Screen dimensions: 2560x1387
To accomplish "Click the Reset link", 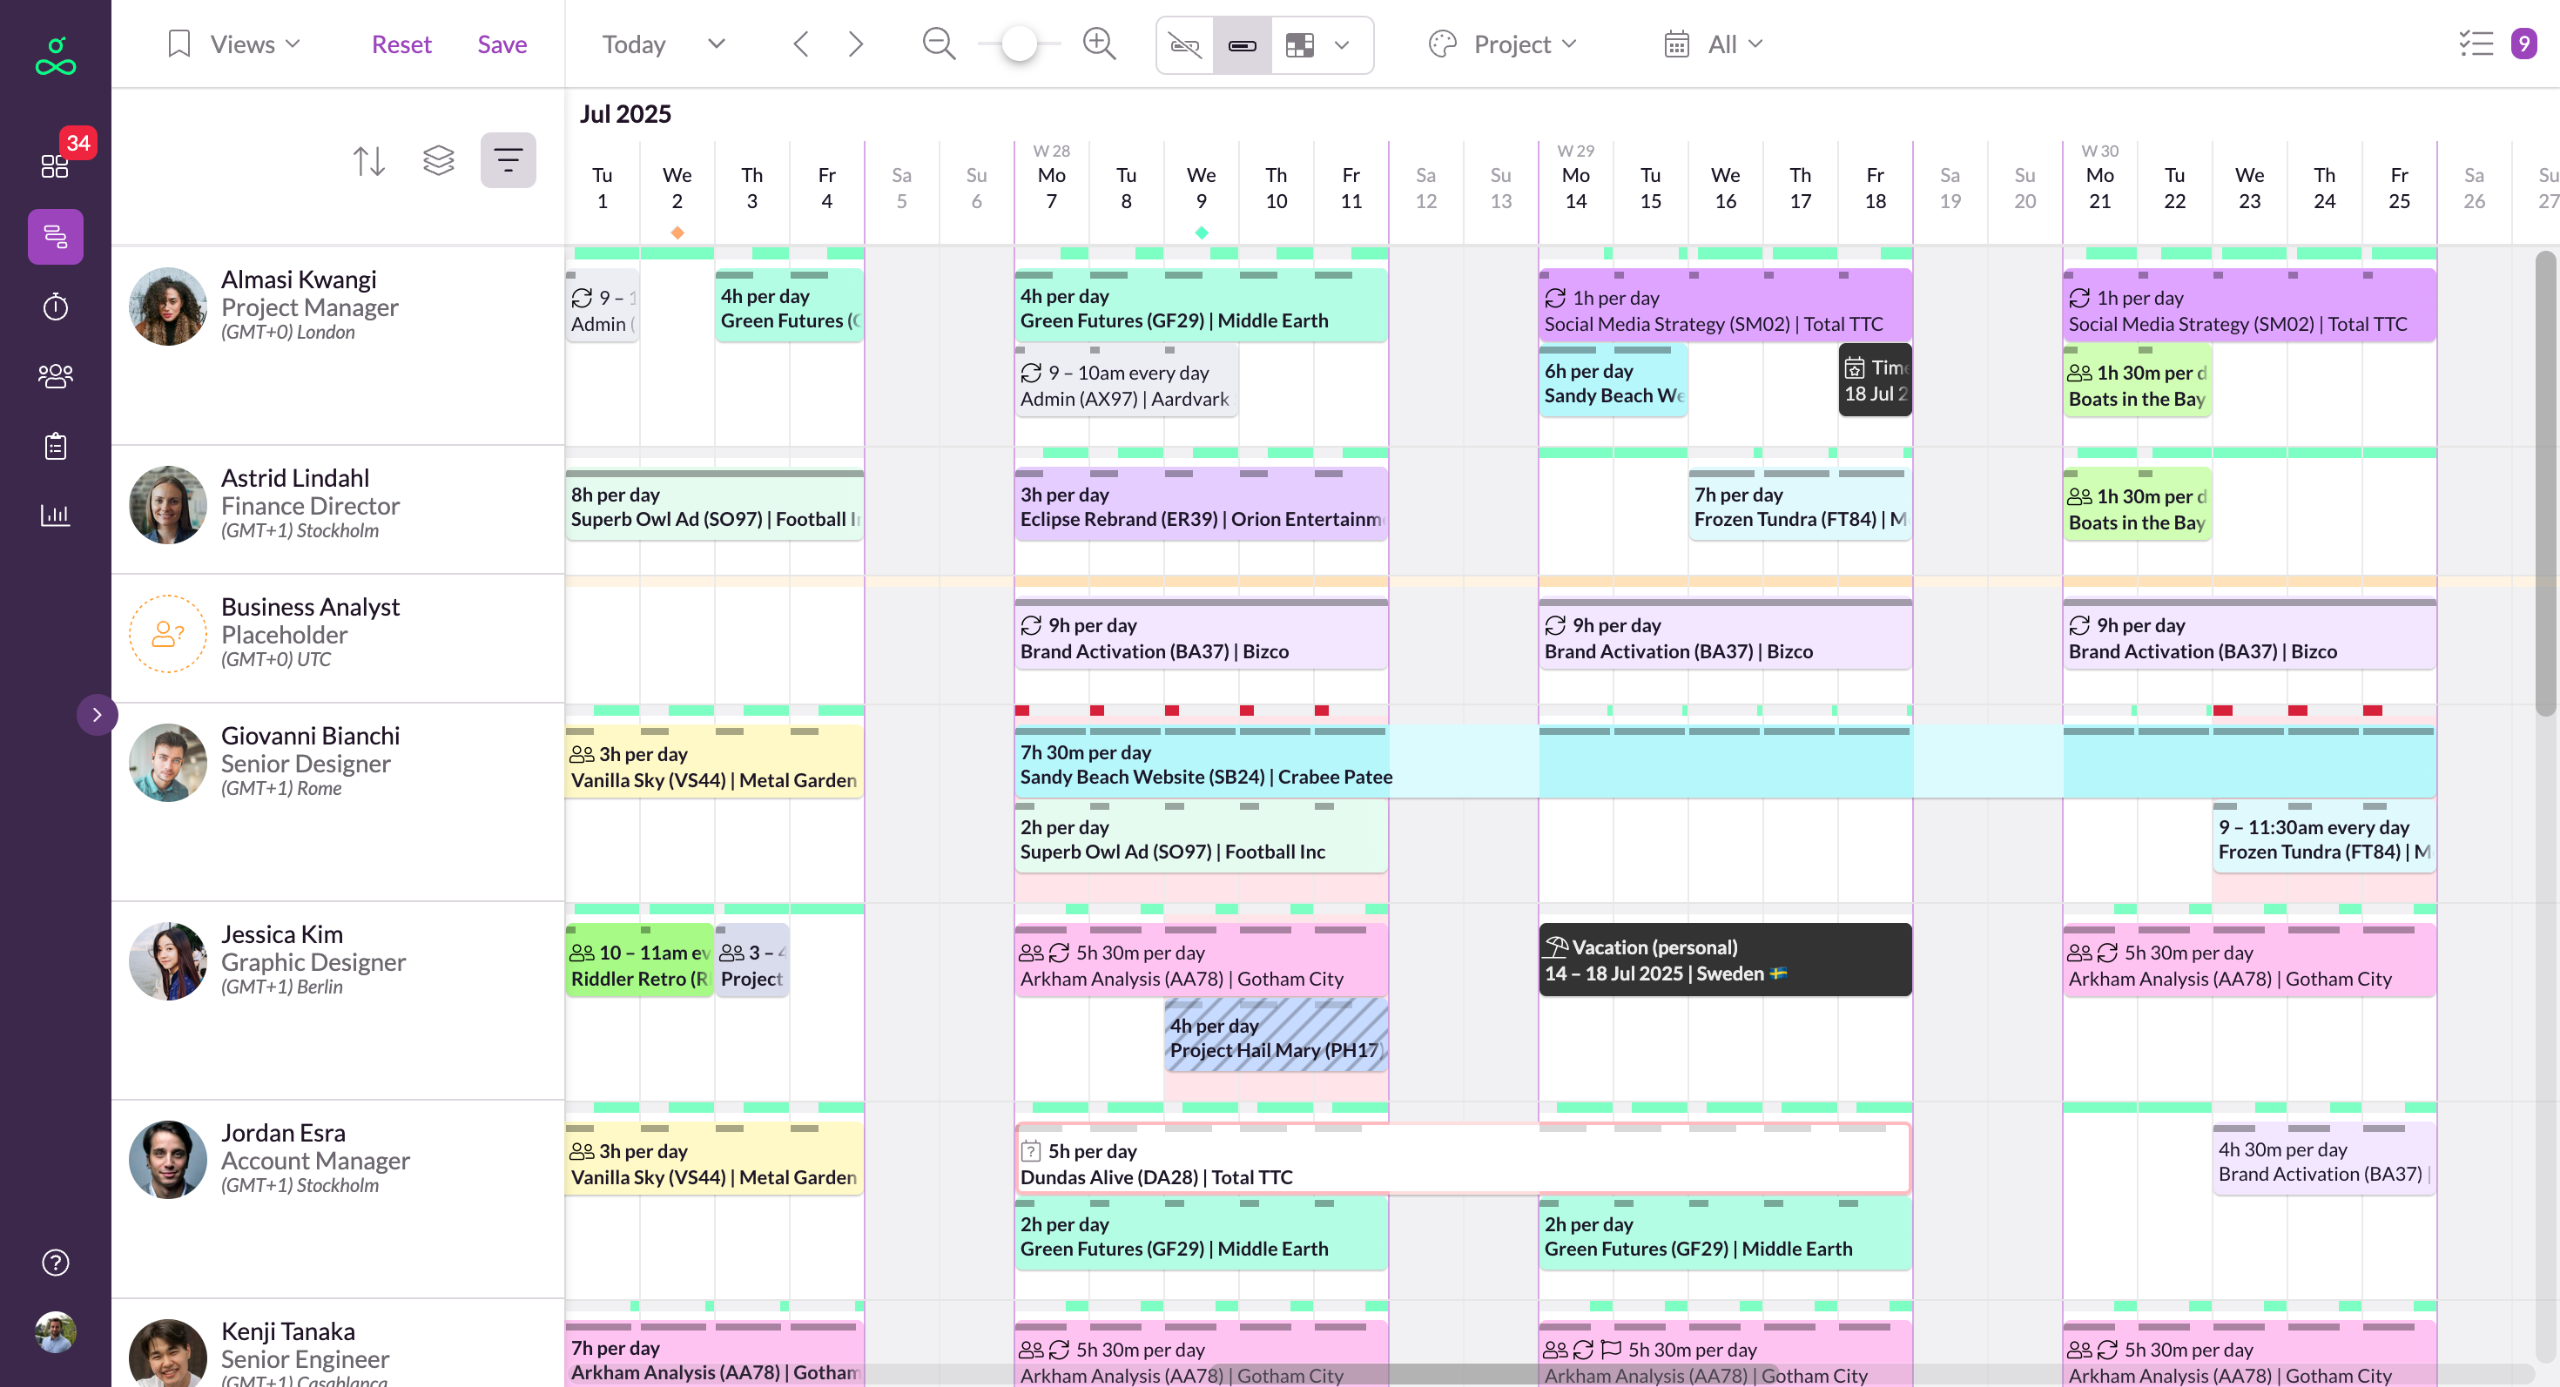I will pos(401,44).
